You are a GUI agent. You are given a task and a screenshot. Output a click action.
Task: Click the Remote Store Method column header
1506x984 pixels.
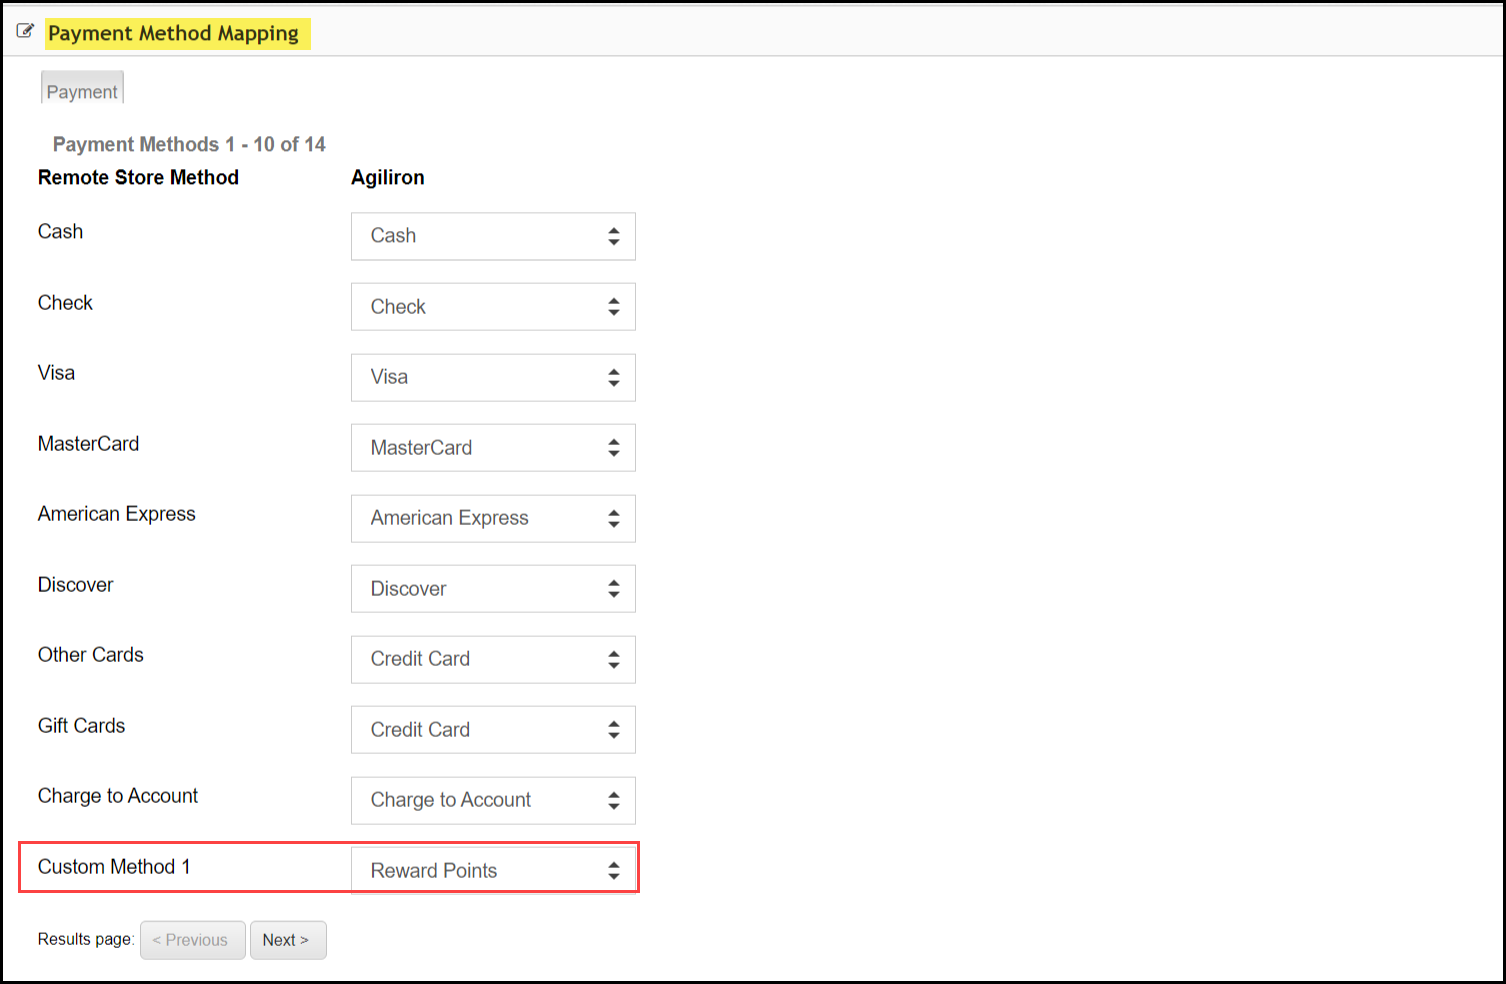pos(138,177)
